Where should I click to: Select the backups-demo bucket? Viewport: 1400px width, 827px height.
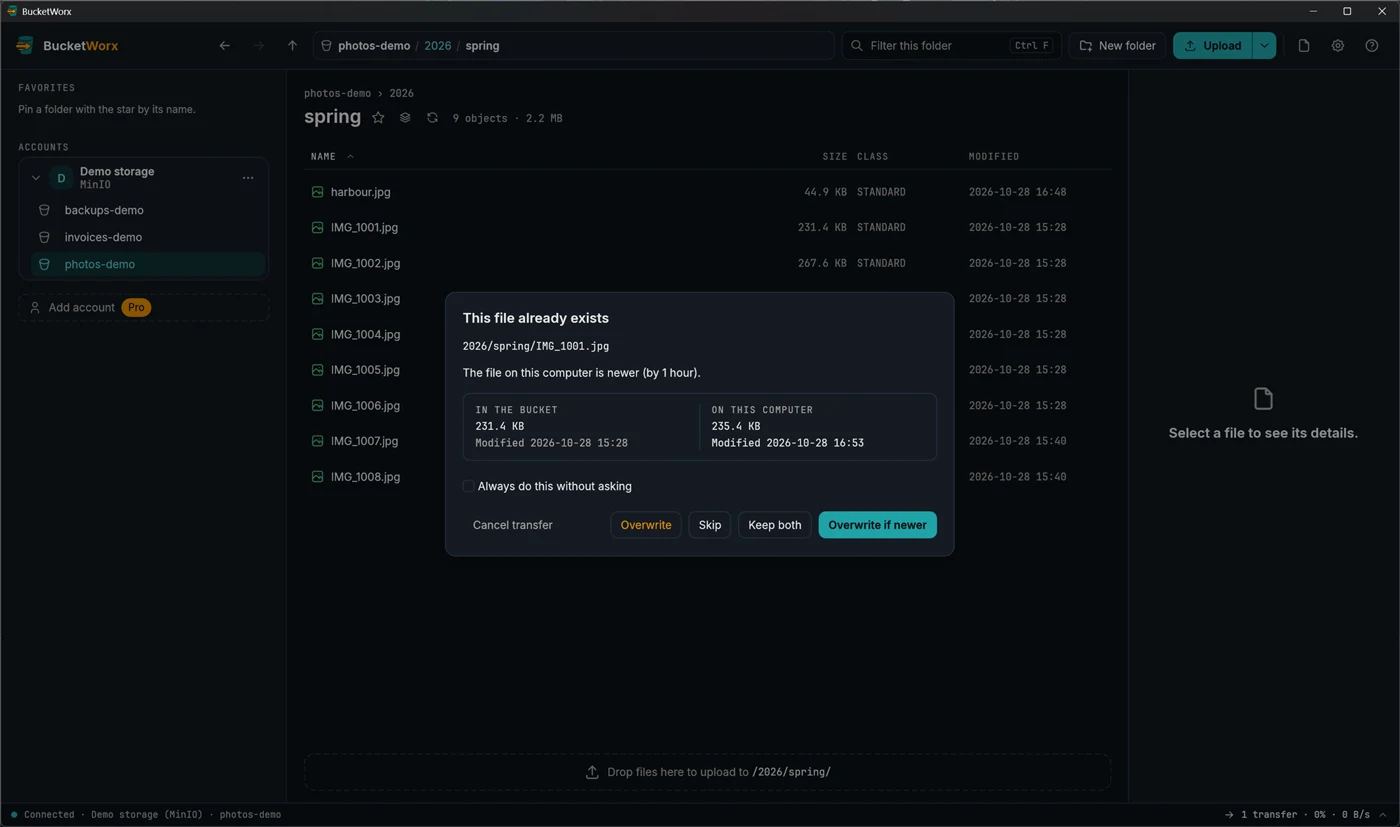click(x=148, y=210)
